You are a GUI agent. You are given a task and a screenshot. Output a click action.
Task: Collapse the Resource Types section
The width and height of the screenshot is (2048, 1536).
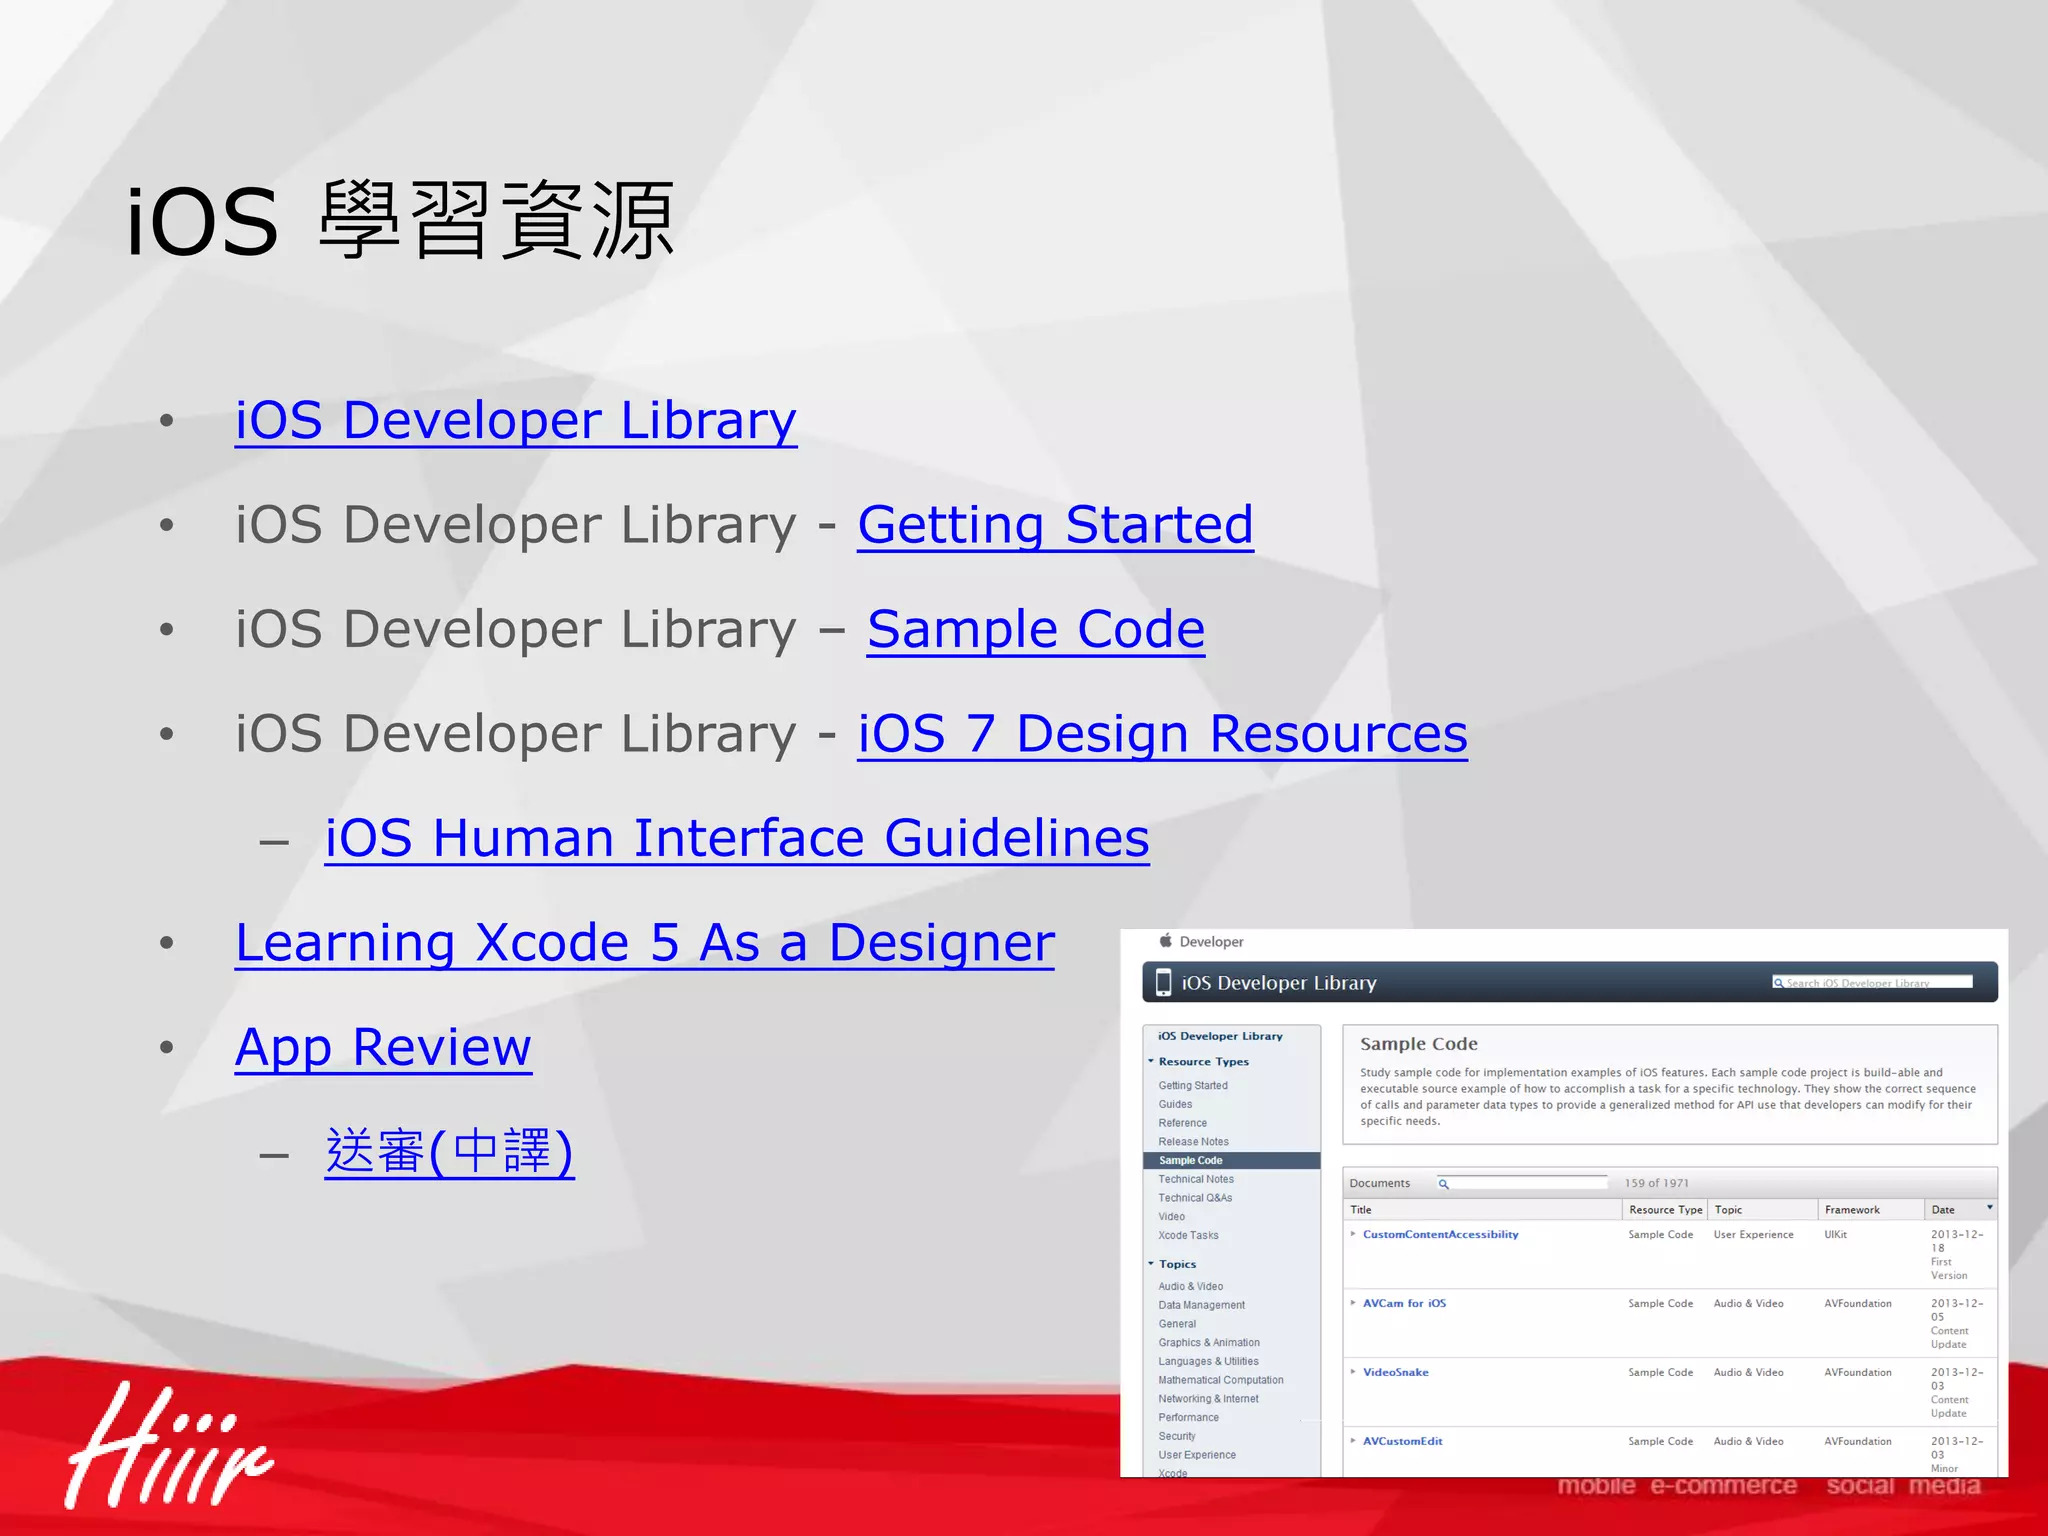tap(1151, 1061)
